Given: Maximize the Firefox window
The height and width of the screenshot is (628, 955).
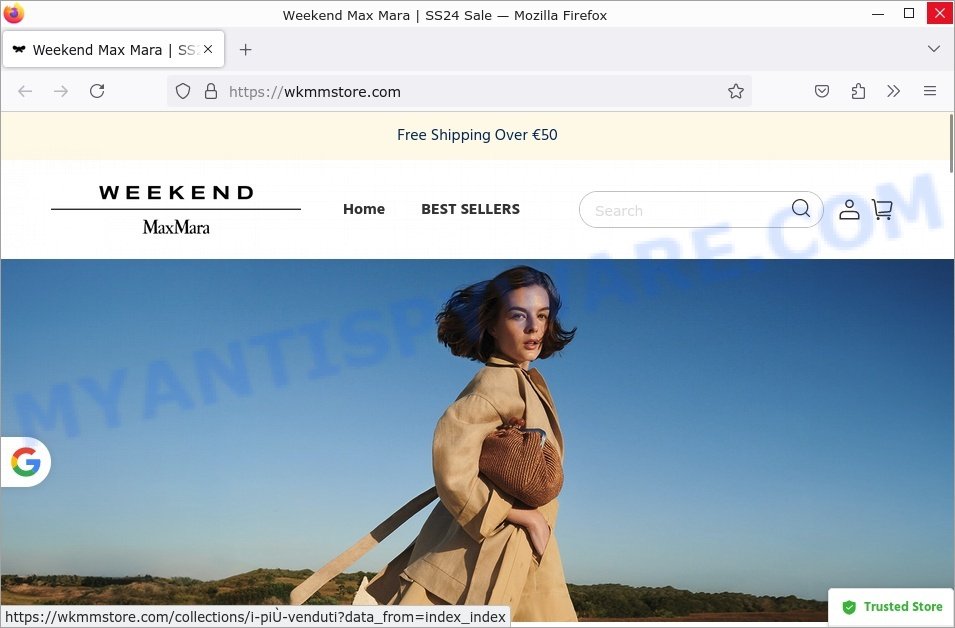Looking at the screenshot, I should point(909,13).
